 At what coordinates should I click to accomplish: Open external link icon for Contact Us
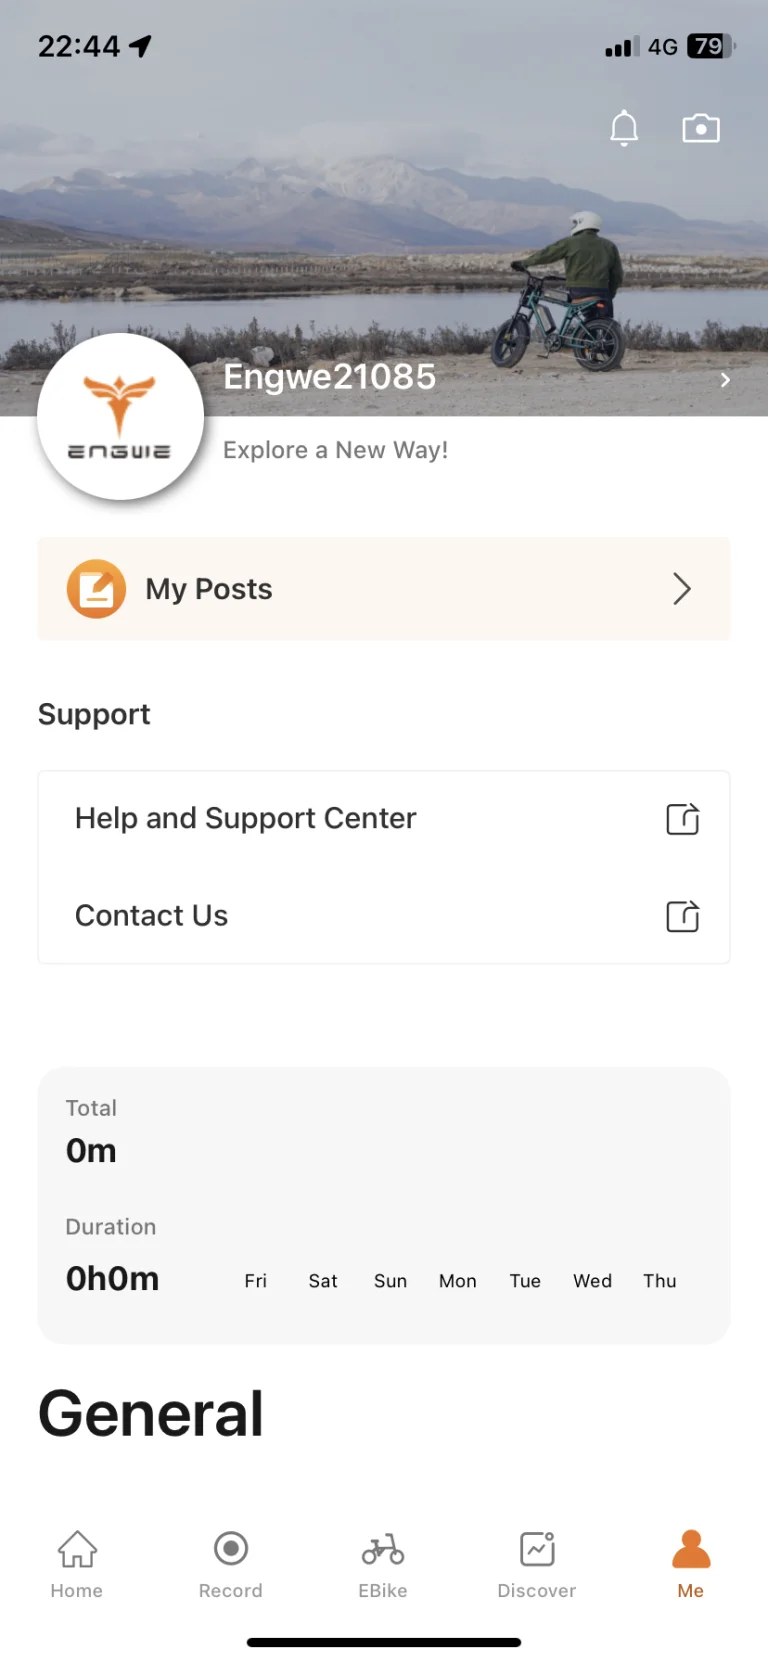pyautogui.click(x=683, y=916)
